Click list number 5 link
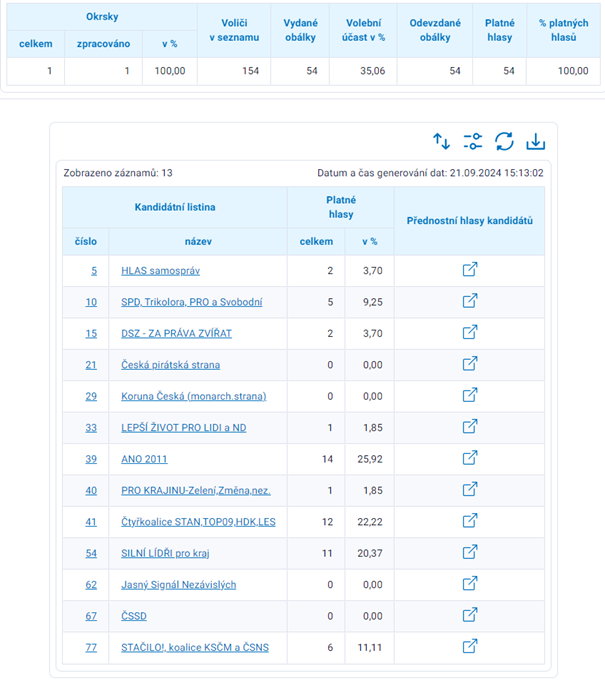The image size is (605, 683). [94, 271]
